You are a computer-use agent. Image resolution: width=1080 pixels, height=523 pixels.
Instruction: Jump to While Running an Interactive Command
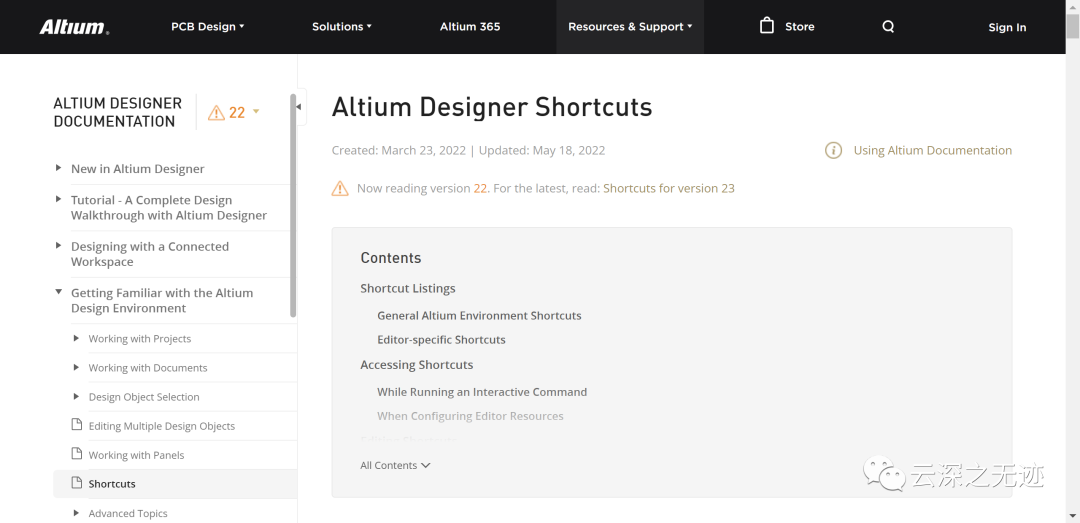pyautogui.click(x=482, y=392)
